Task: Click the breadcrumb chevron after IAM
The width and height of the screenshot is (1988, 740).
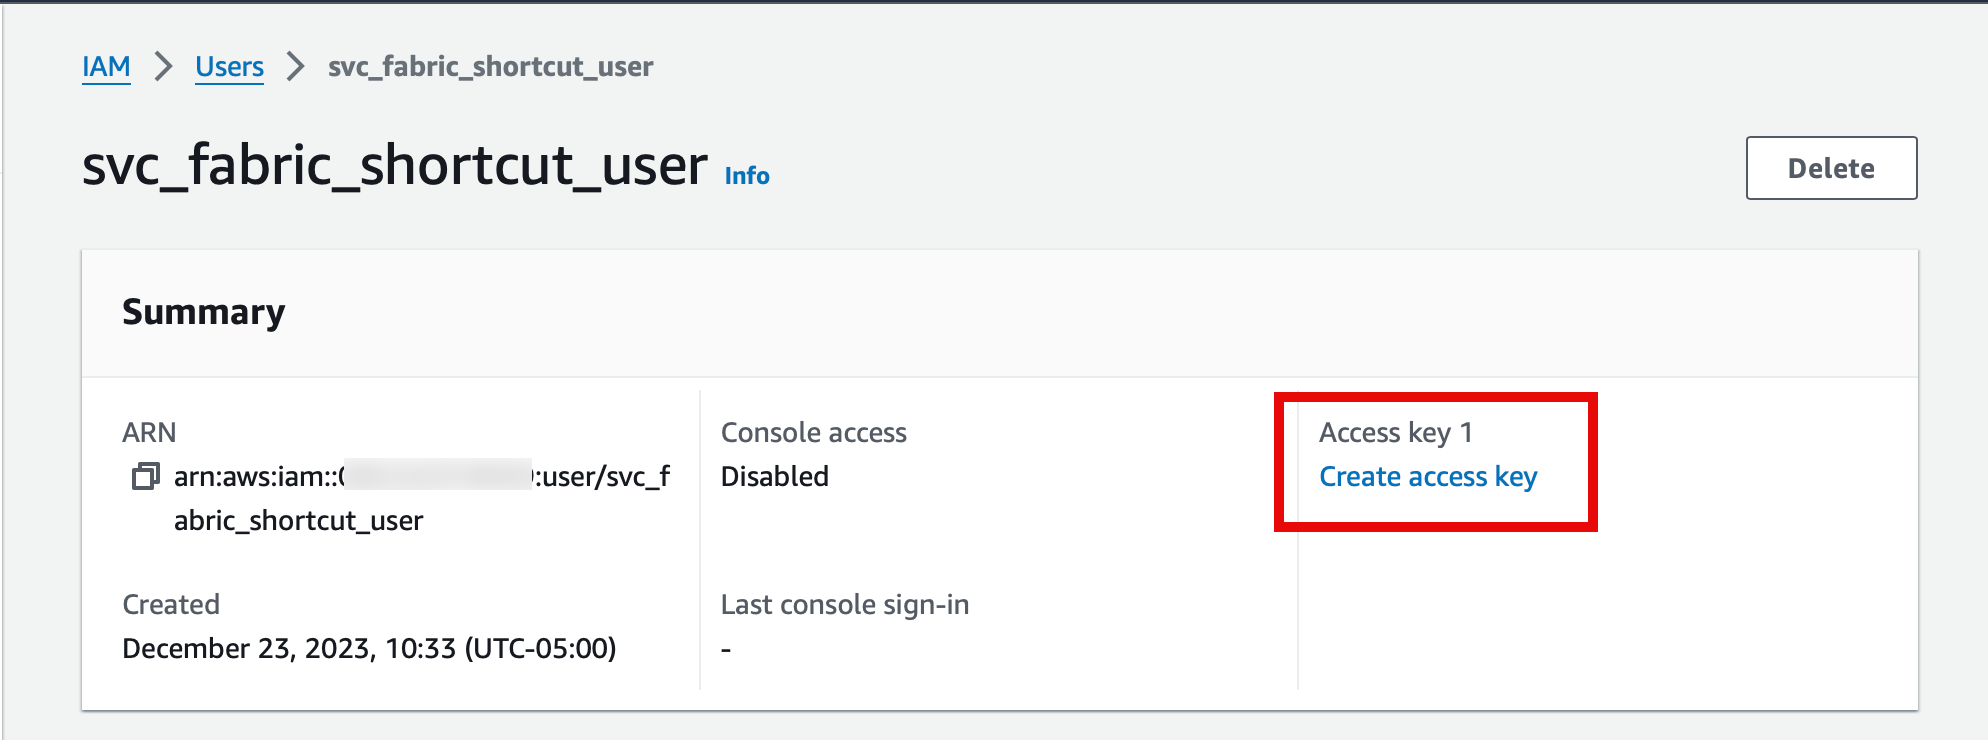Action: click(163, 67)
